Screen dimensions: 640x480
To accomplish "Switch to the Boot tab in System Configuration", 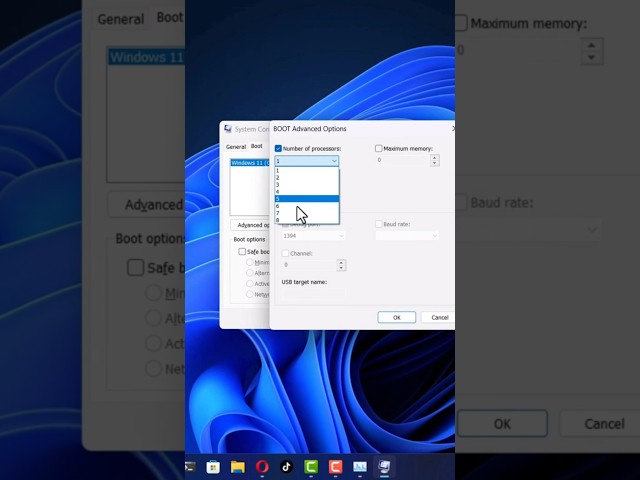I will click(x=257, y=146).
